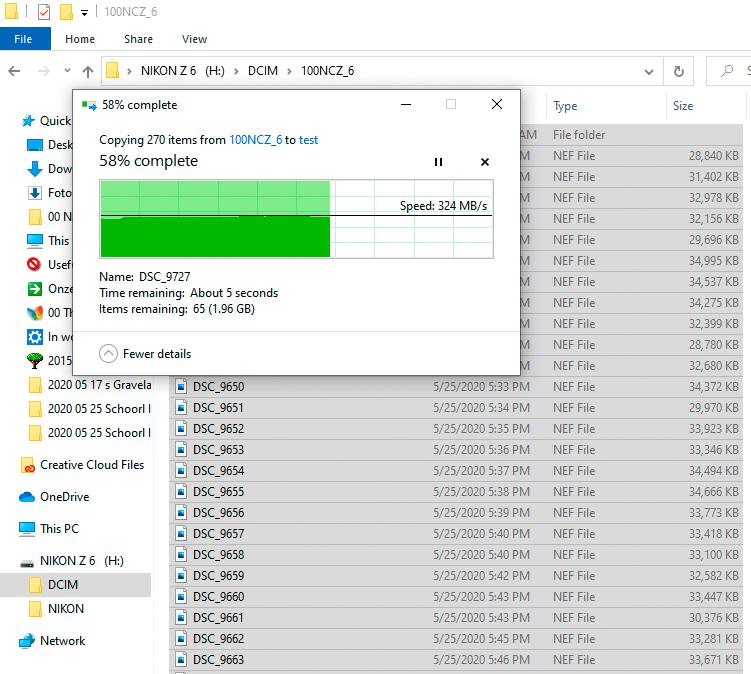Open the Customize Quick Access Toolbar dropdown
The height and width of the screenshot is (674, 751).
84,12
